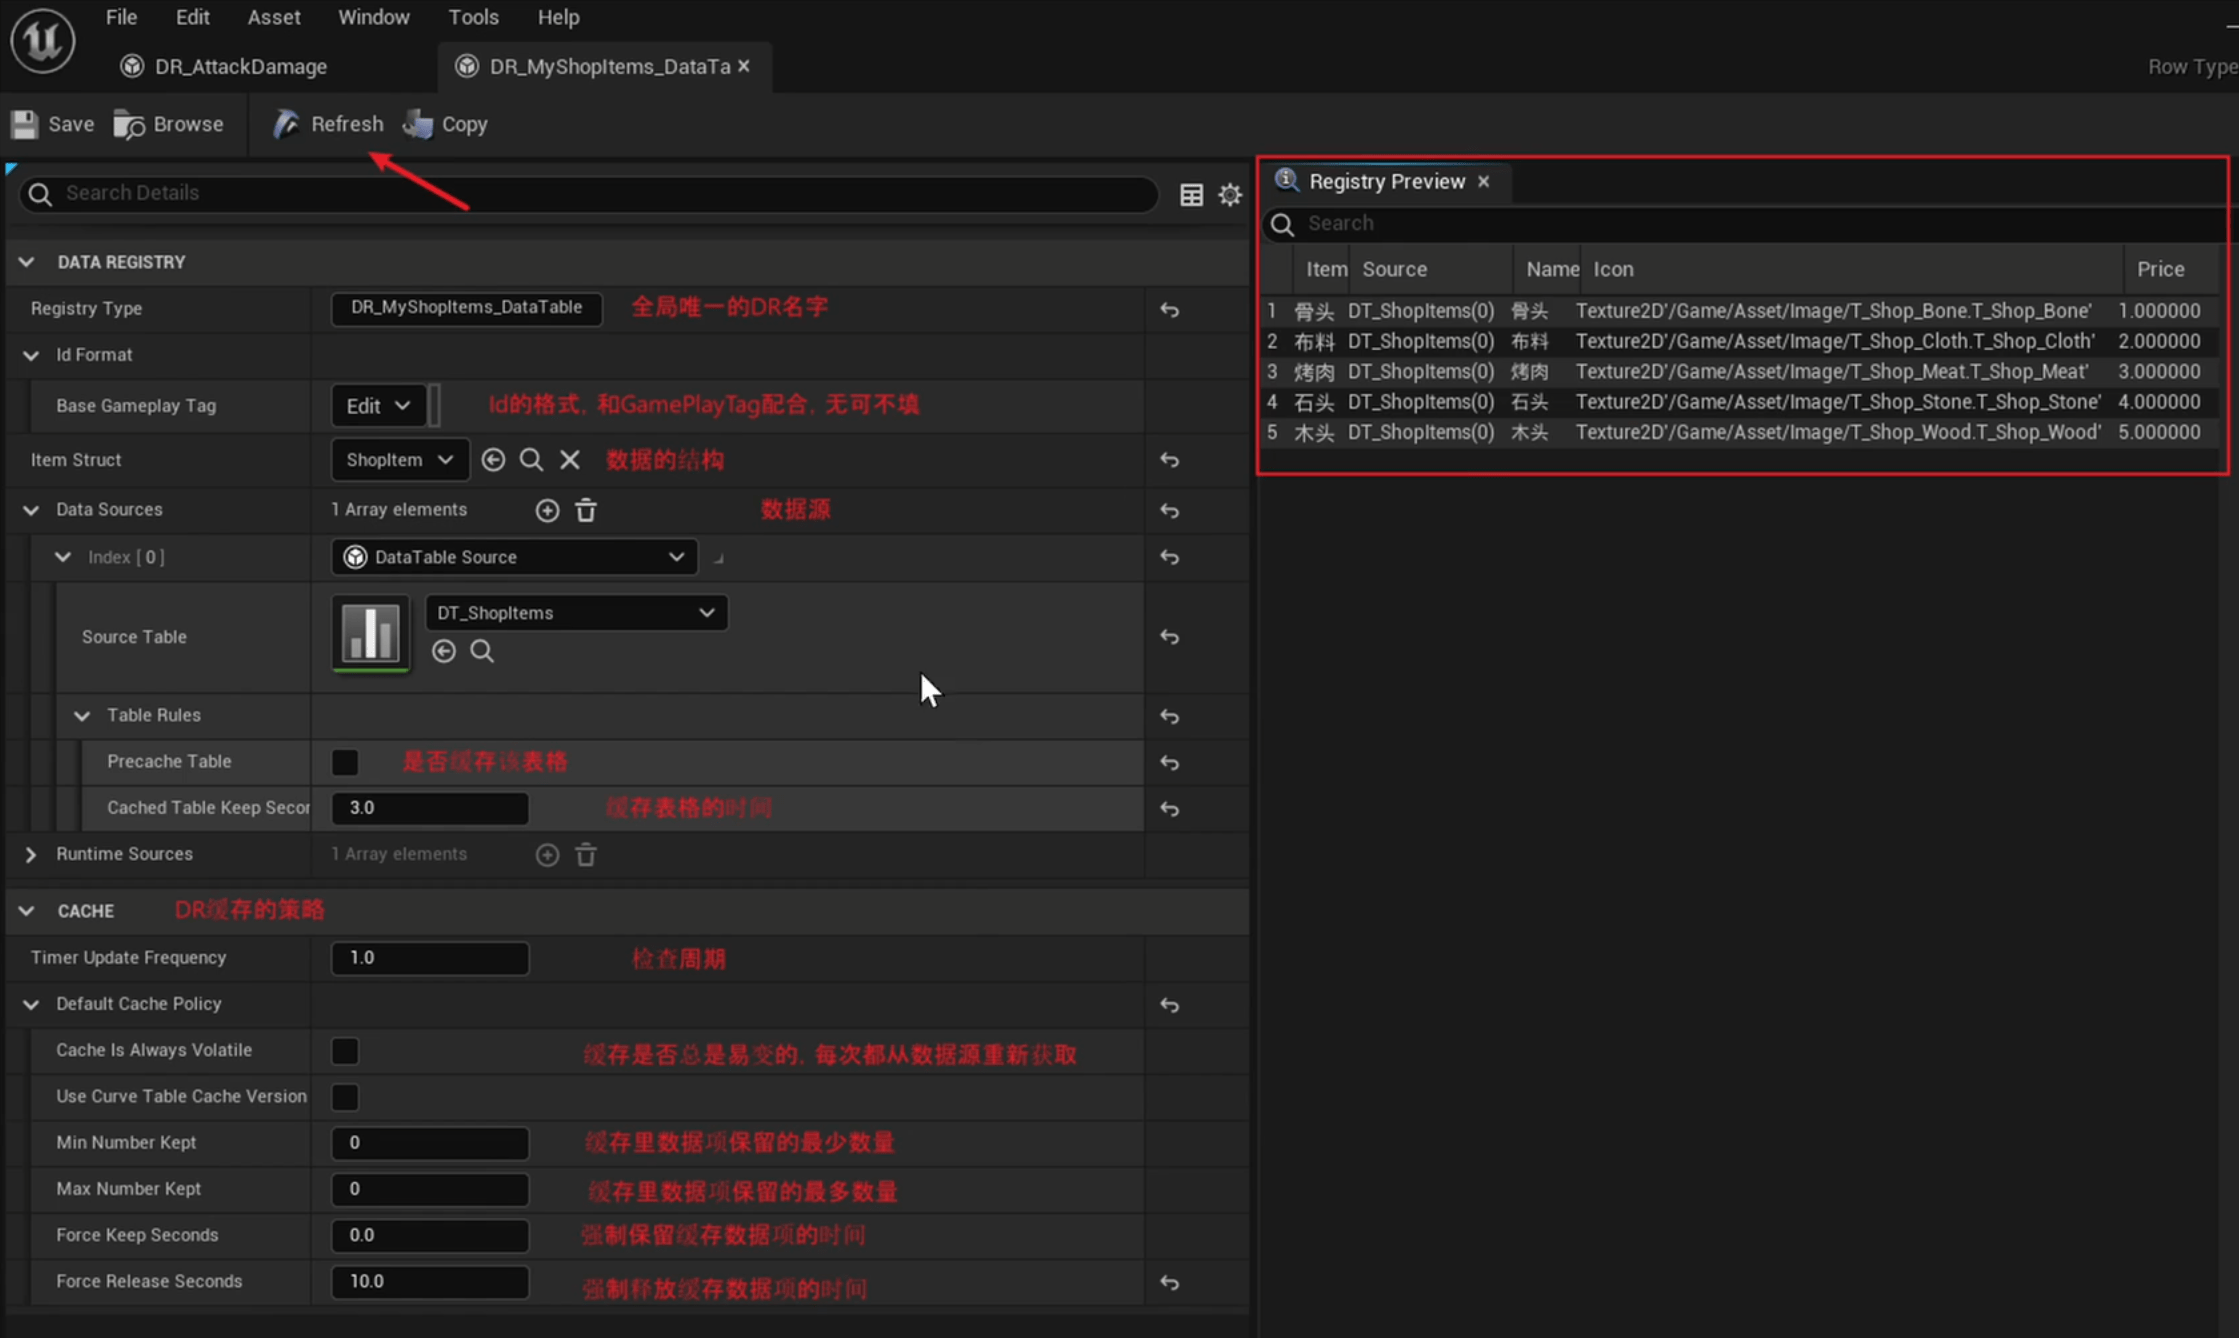Screen dimensions: 2239x1338
Task: Clear the Item Struct with X icon
Action: (570, 460)
